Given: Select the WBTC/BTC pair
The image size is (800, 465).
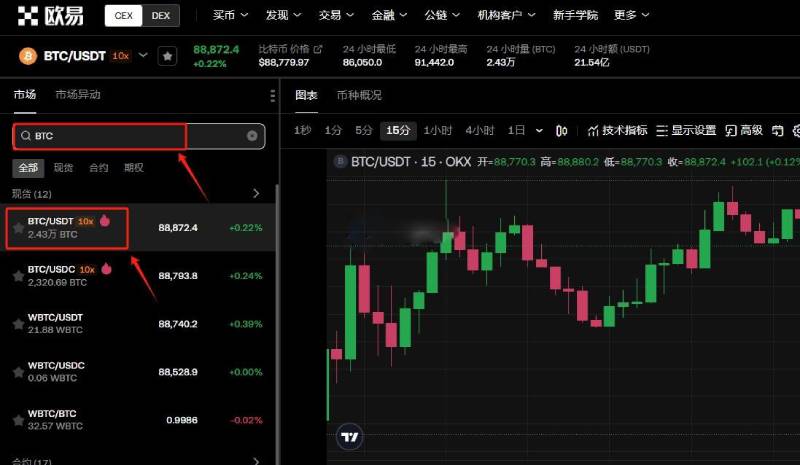Looking at the screenshot, I should [138, 420].
